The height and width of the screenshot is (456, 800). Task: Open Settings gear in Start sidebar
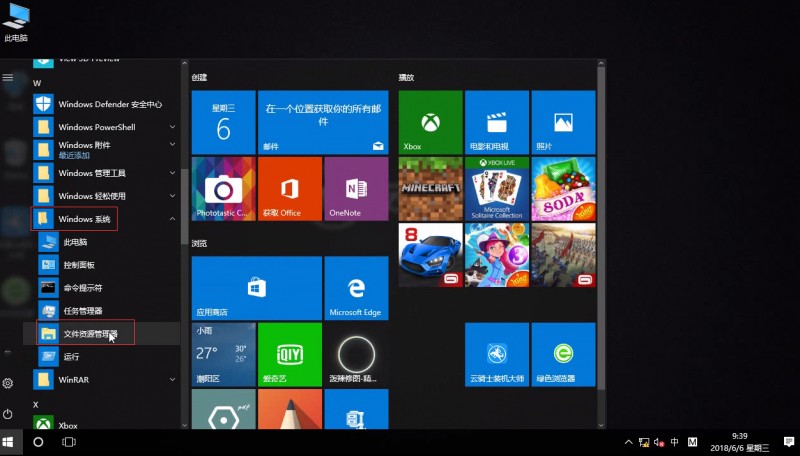point(8,383)
